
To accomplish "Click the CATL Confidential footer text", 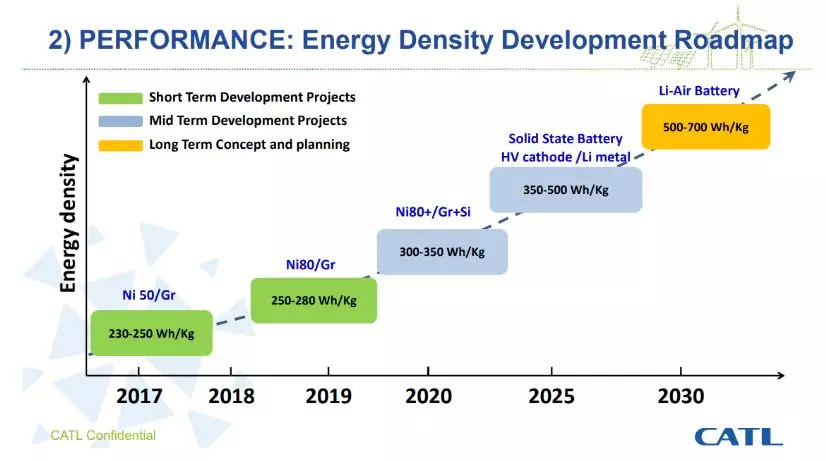I will pyautogui.click(x=103, y=436).
